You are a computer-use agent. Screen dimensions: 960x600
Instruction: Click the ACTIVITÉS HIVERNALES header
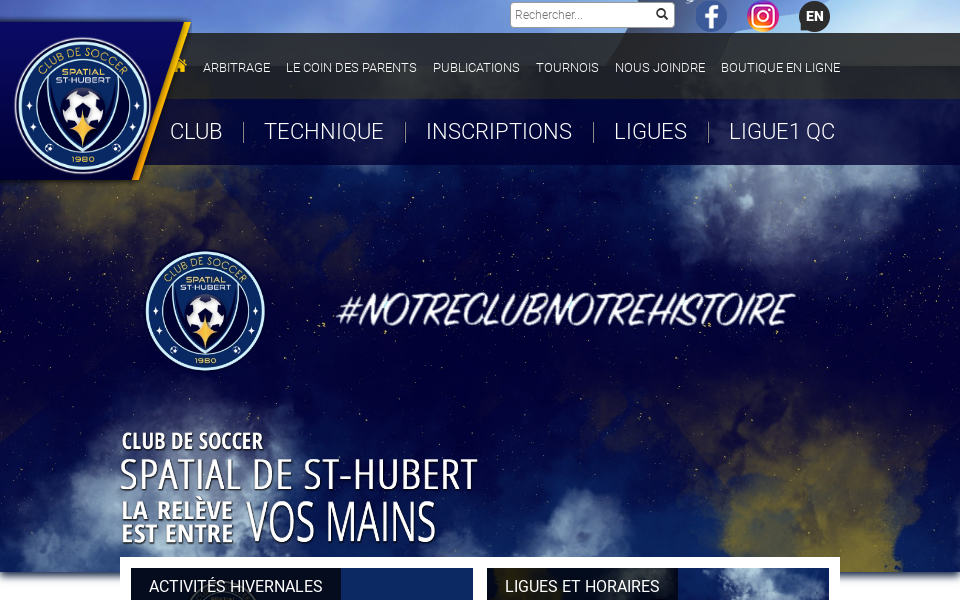(234, 586)
